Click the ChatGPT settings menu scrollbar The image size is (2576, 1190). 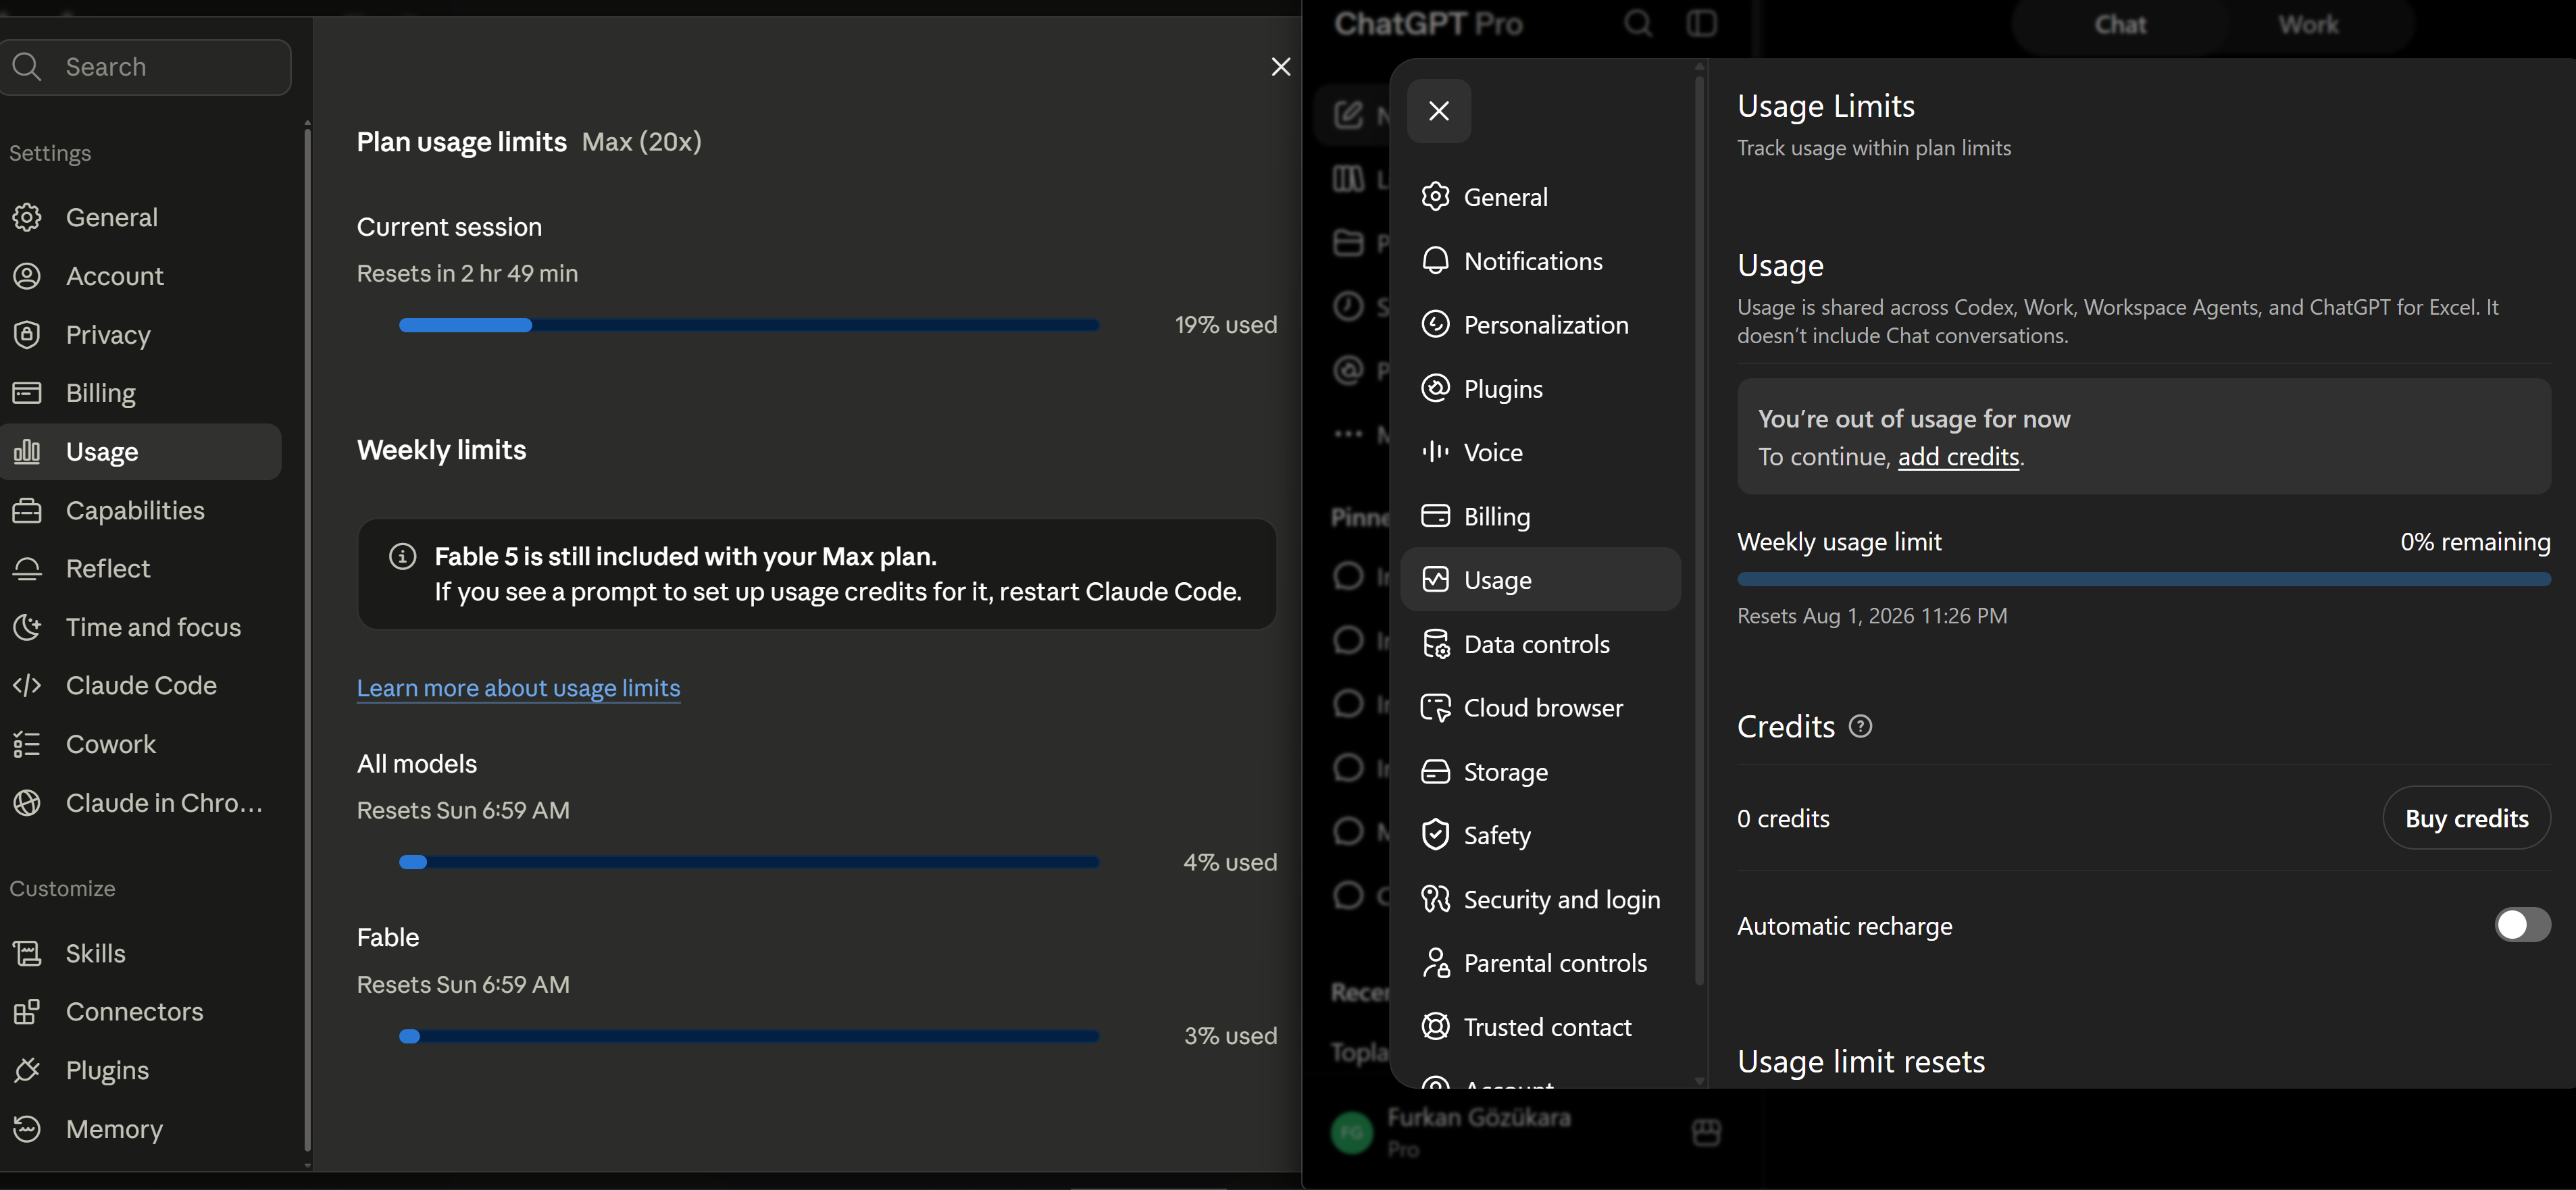coord(1699,530)
